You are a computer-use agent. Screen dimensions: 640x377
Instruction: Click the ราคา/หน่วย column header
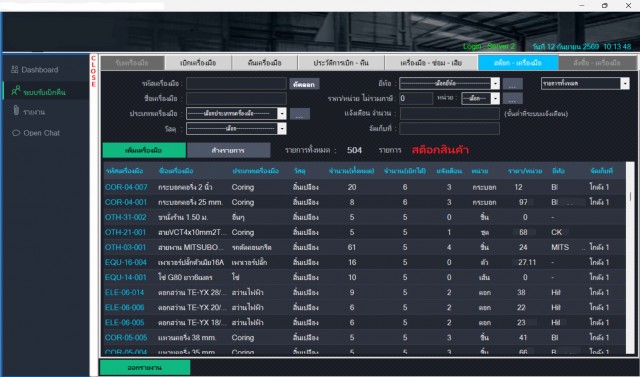(x=525, y=171)
